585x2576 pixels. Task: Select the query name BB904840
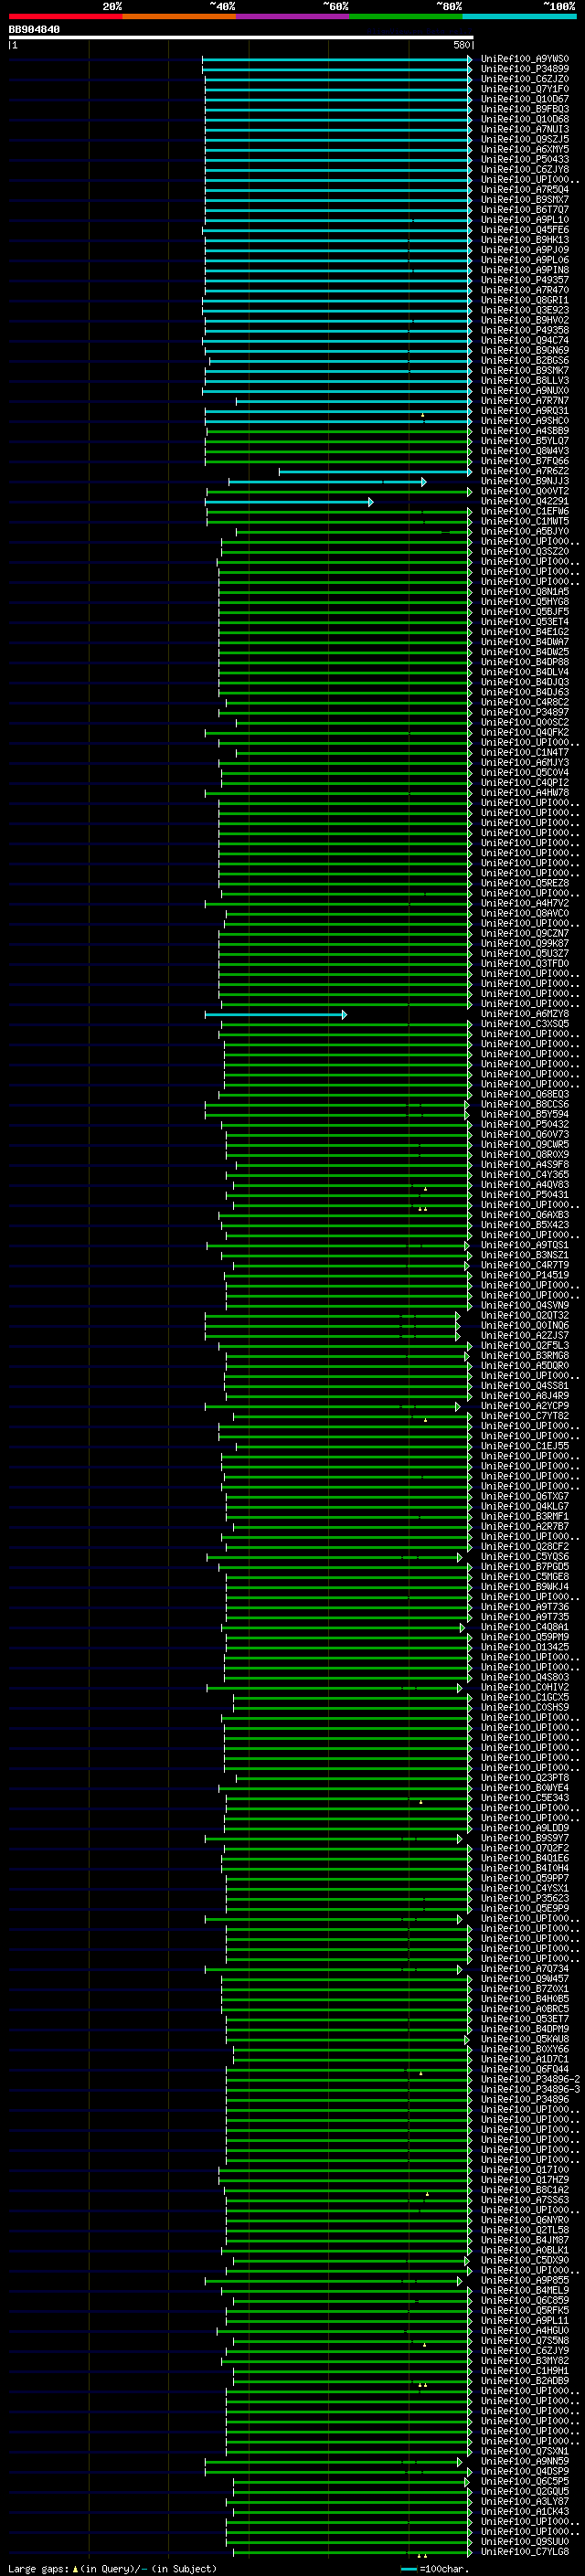click(34, 30)
